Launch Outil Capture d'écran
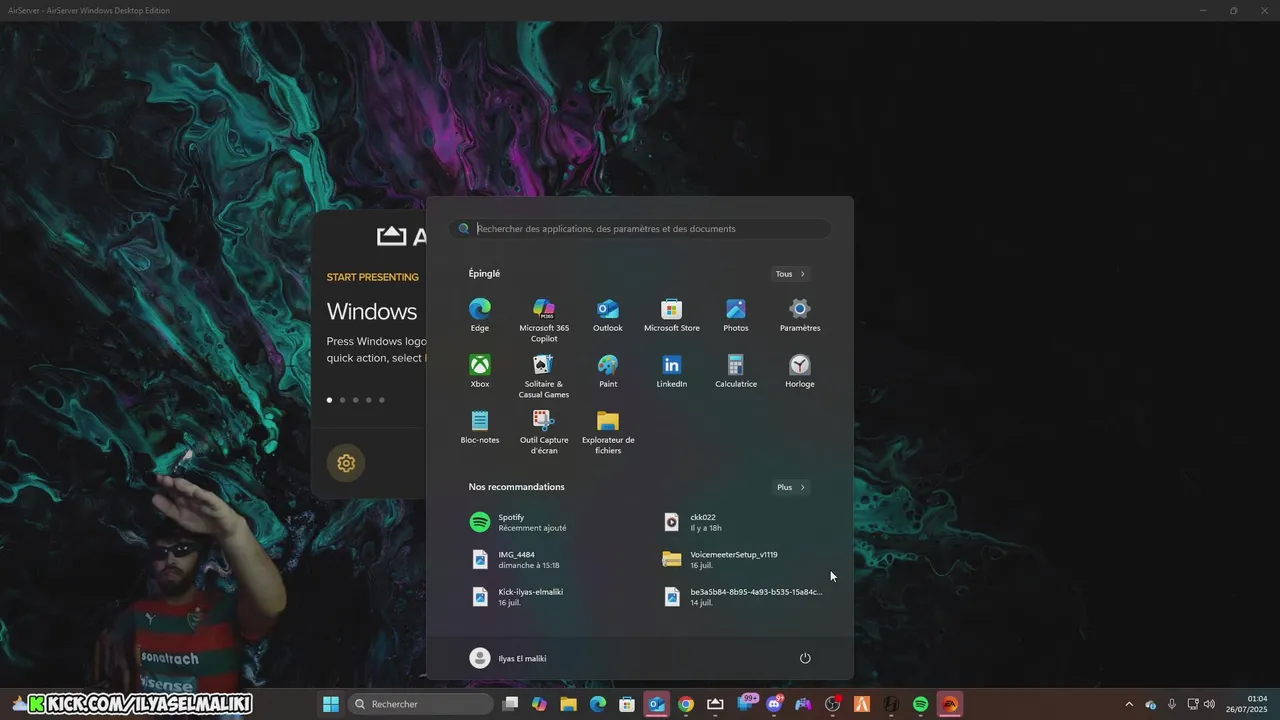Viewport: 1280px width, 720px height. click(544, 432)
